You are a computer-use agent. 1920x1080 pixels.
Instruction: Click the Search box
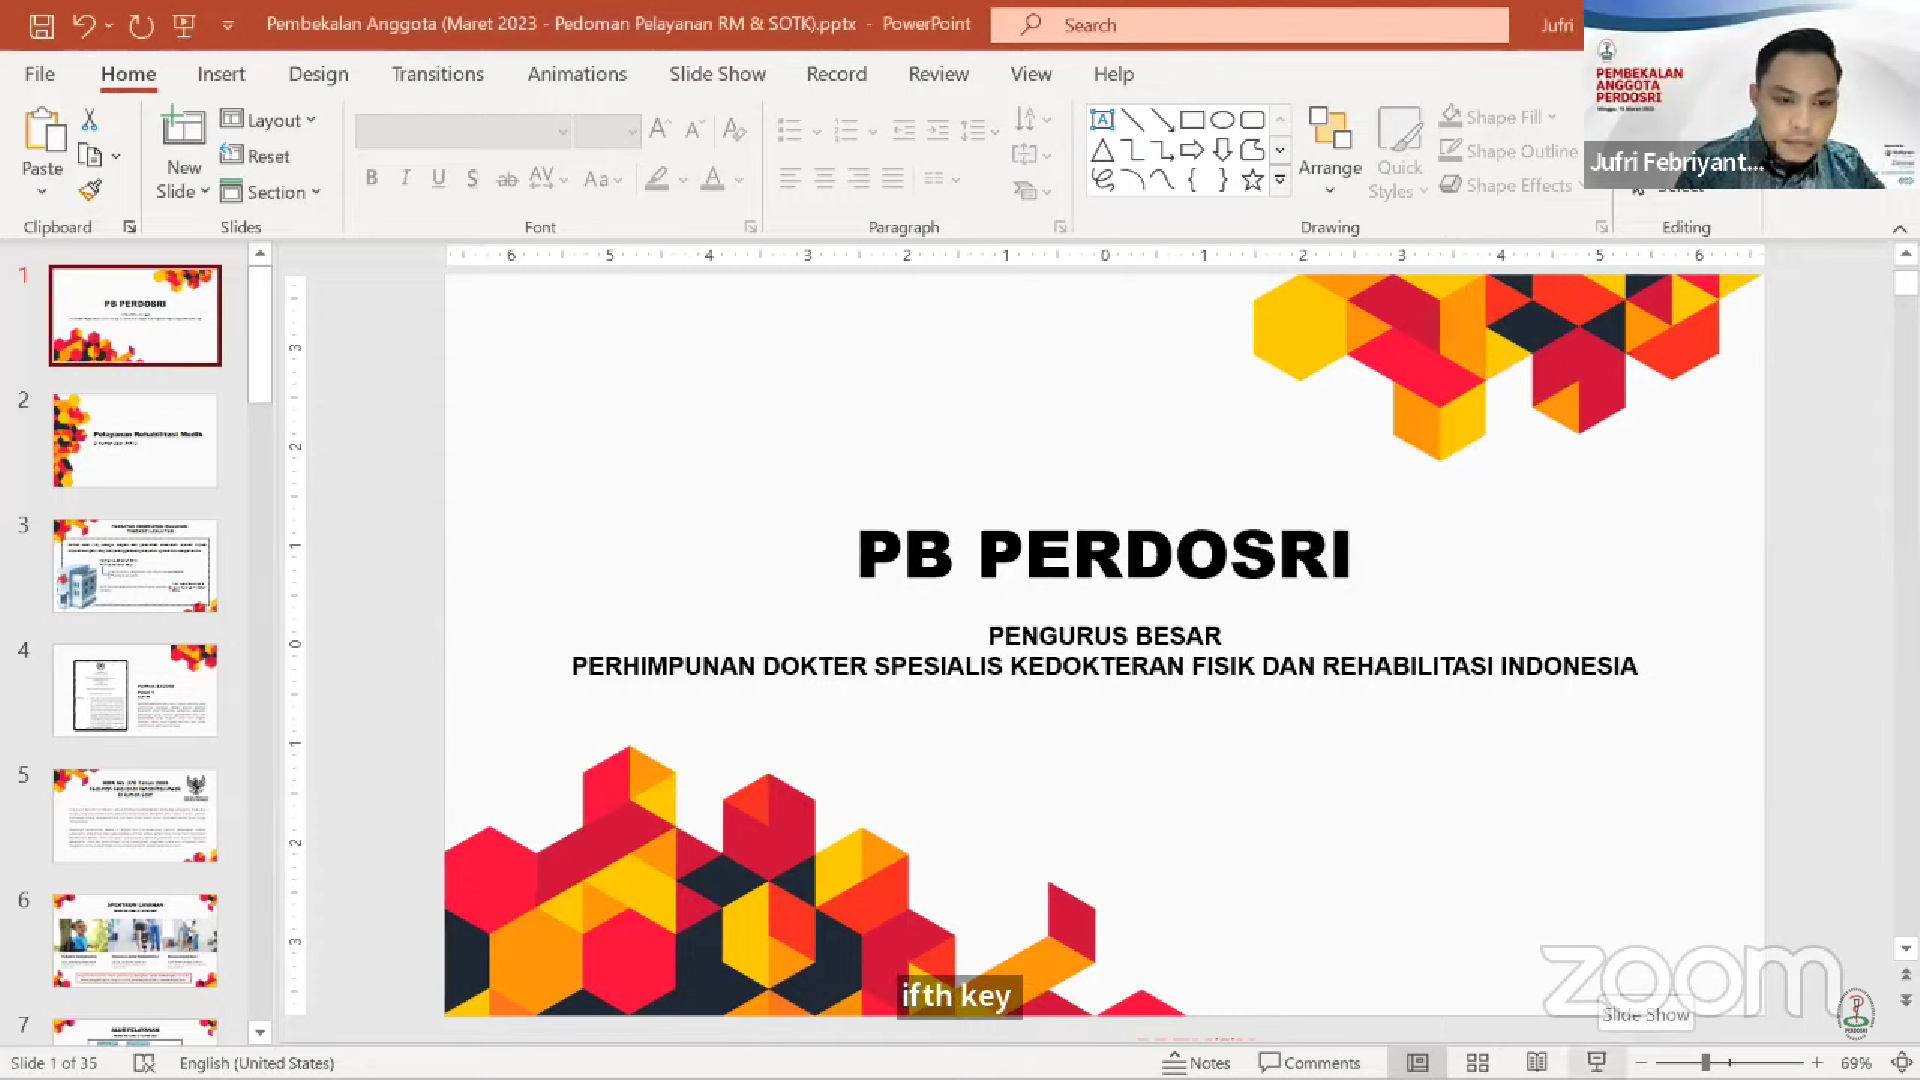pos(1250,25)
